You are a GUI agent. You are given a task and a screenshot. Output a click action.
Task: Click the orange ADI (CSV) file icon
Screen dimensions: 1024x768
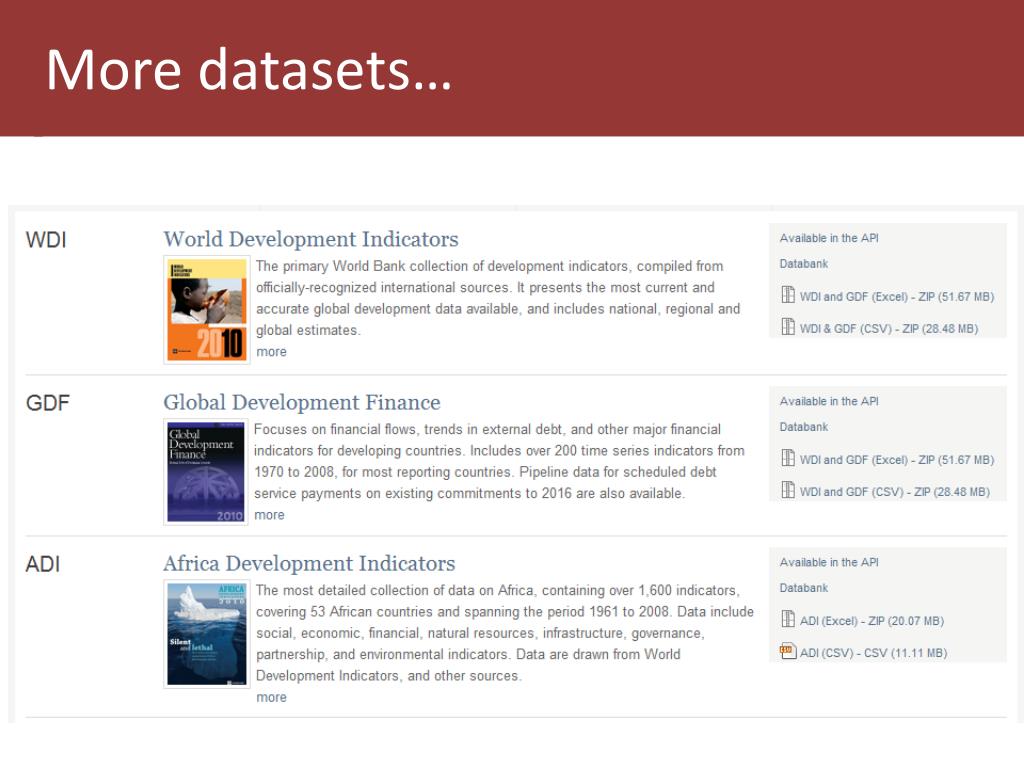click(788, 651)
